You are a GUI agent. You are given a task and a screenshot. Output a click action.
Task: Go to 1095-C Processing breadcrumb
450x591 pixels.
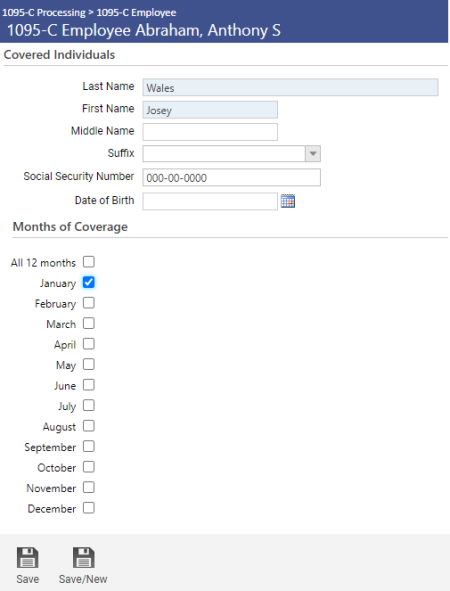(44, 12)
